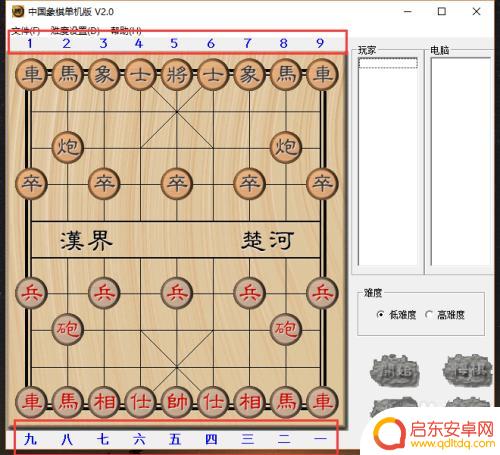Viewport: 500px width, 455px height.
Task: Enable the 低难度 low difficulty option
Action: (396, 314)
